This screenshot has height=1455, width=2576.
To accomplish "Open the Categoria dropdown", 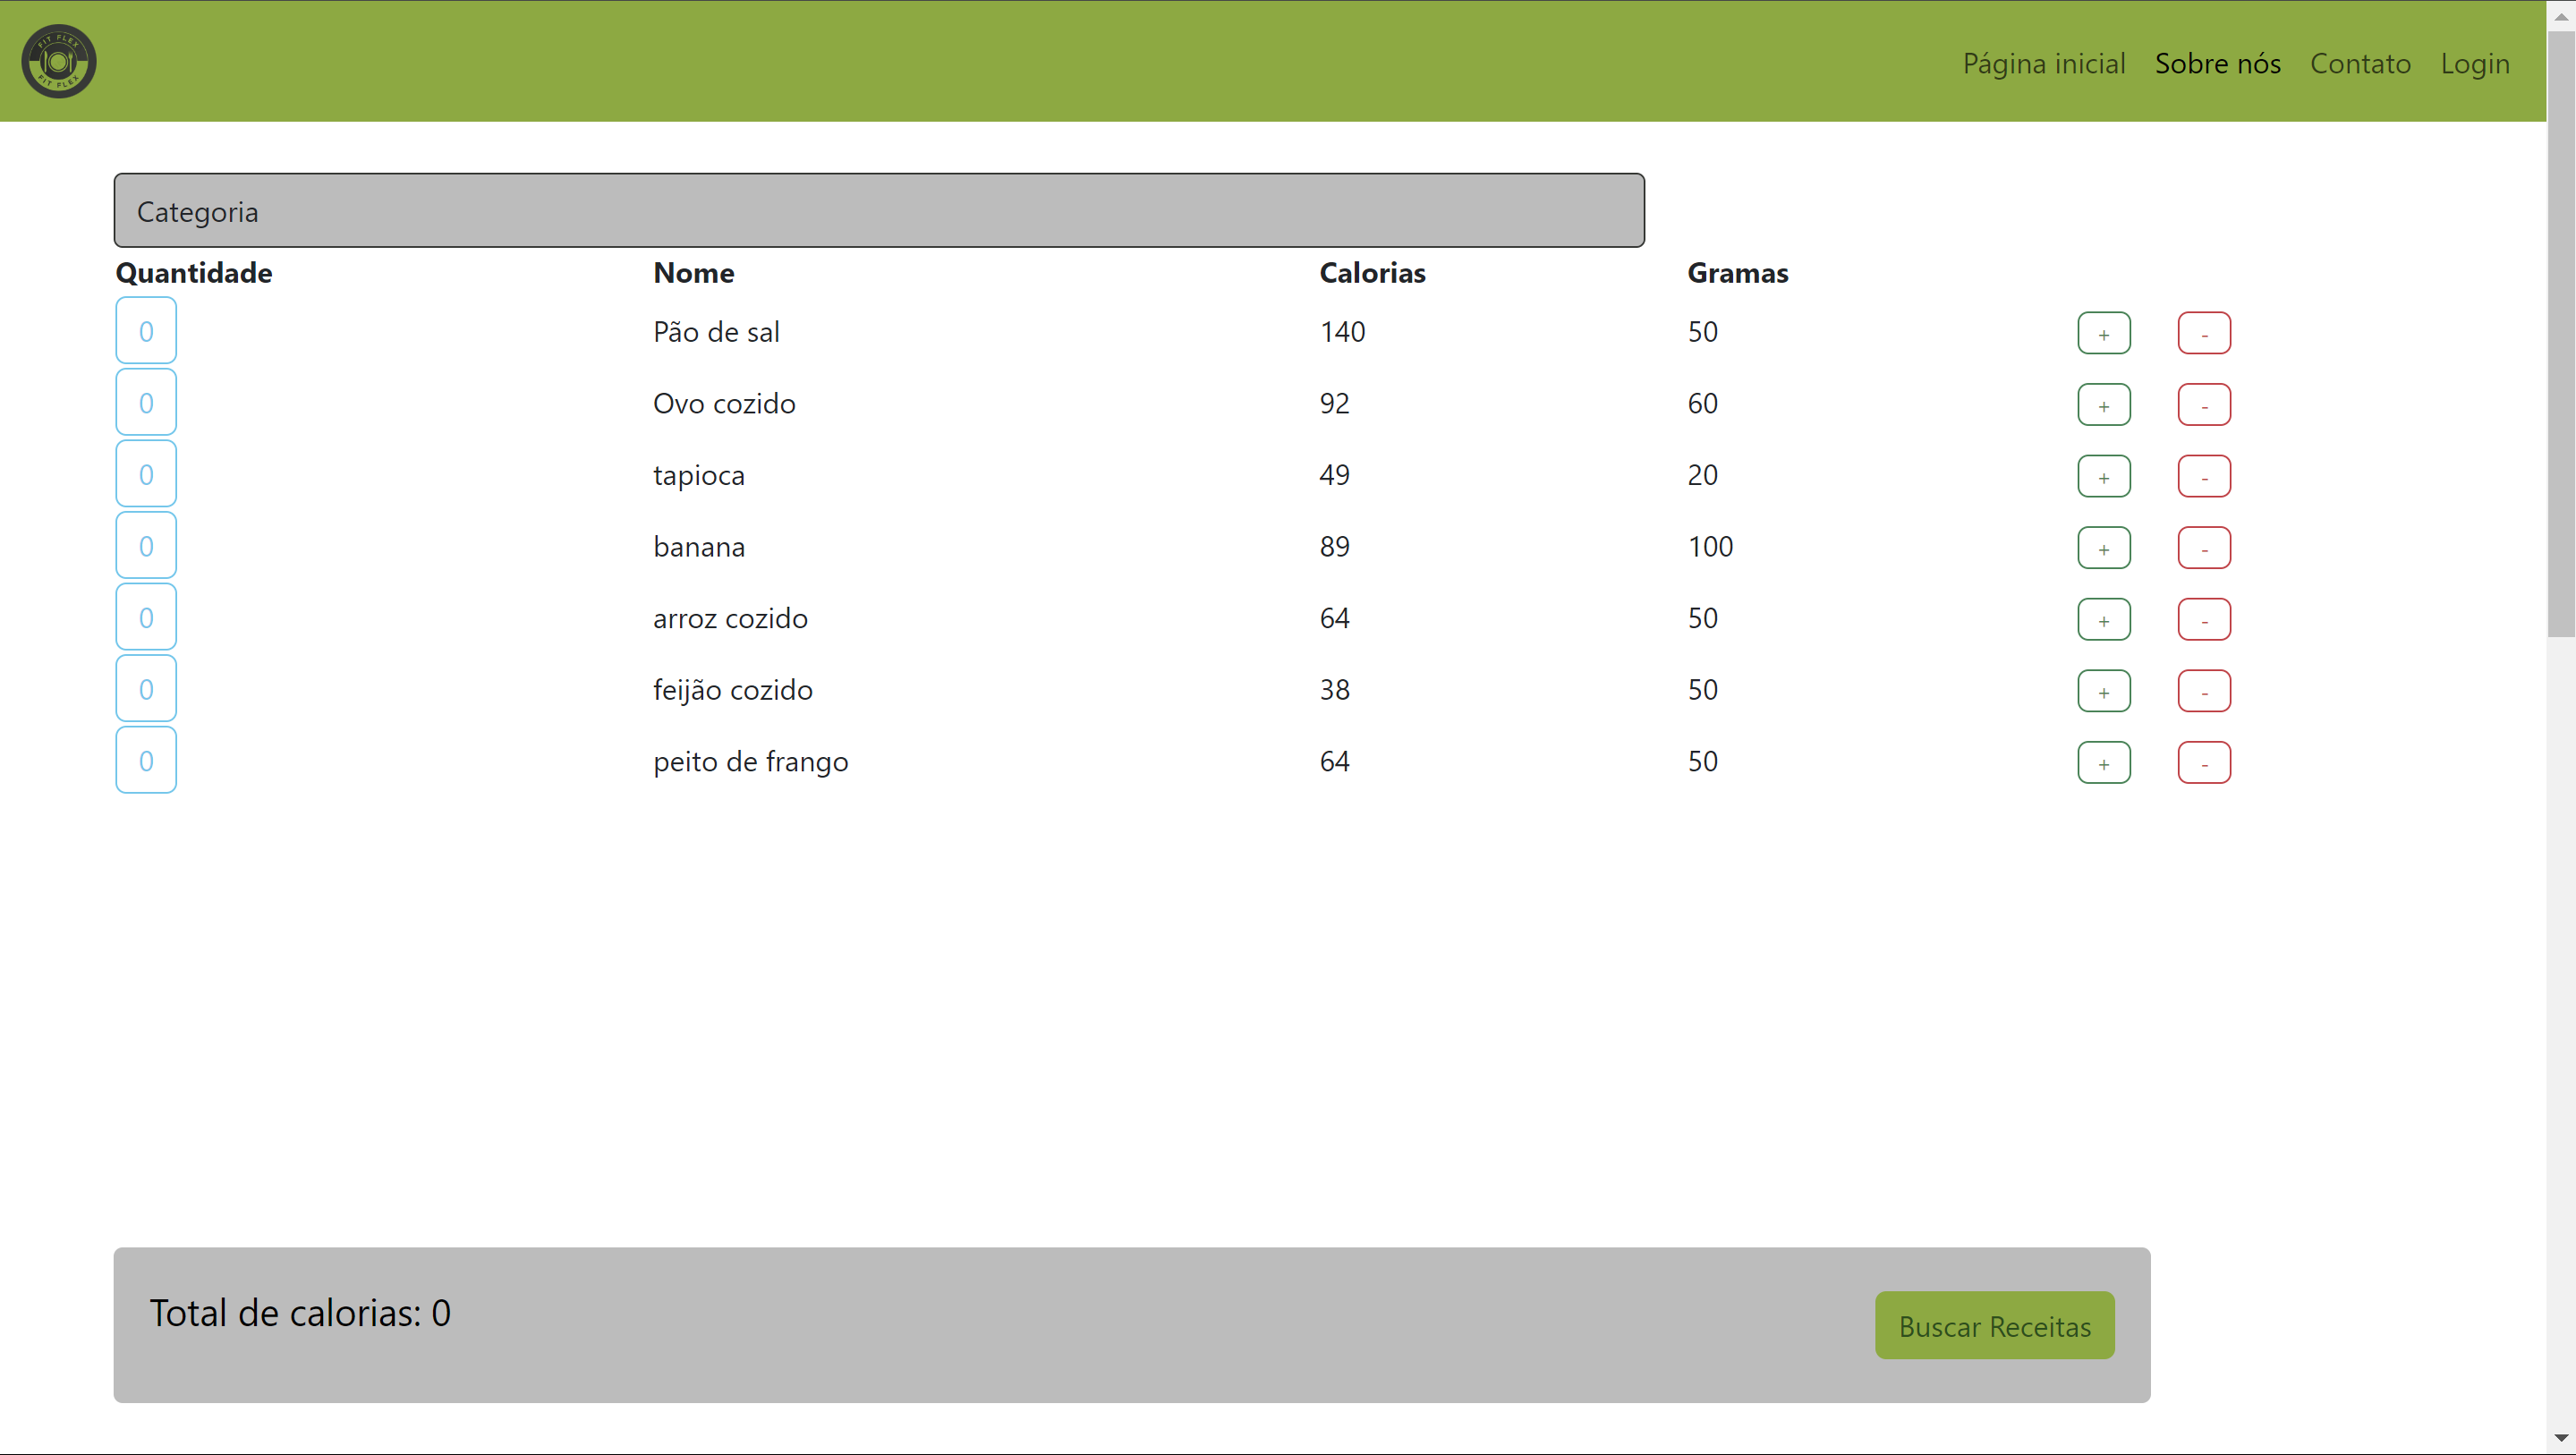I will pos(878,211).
